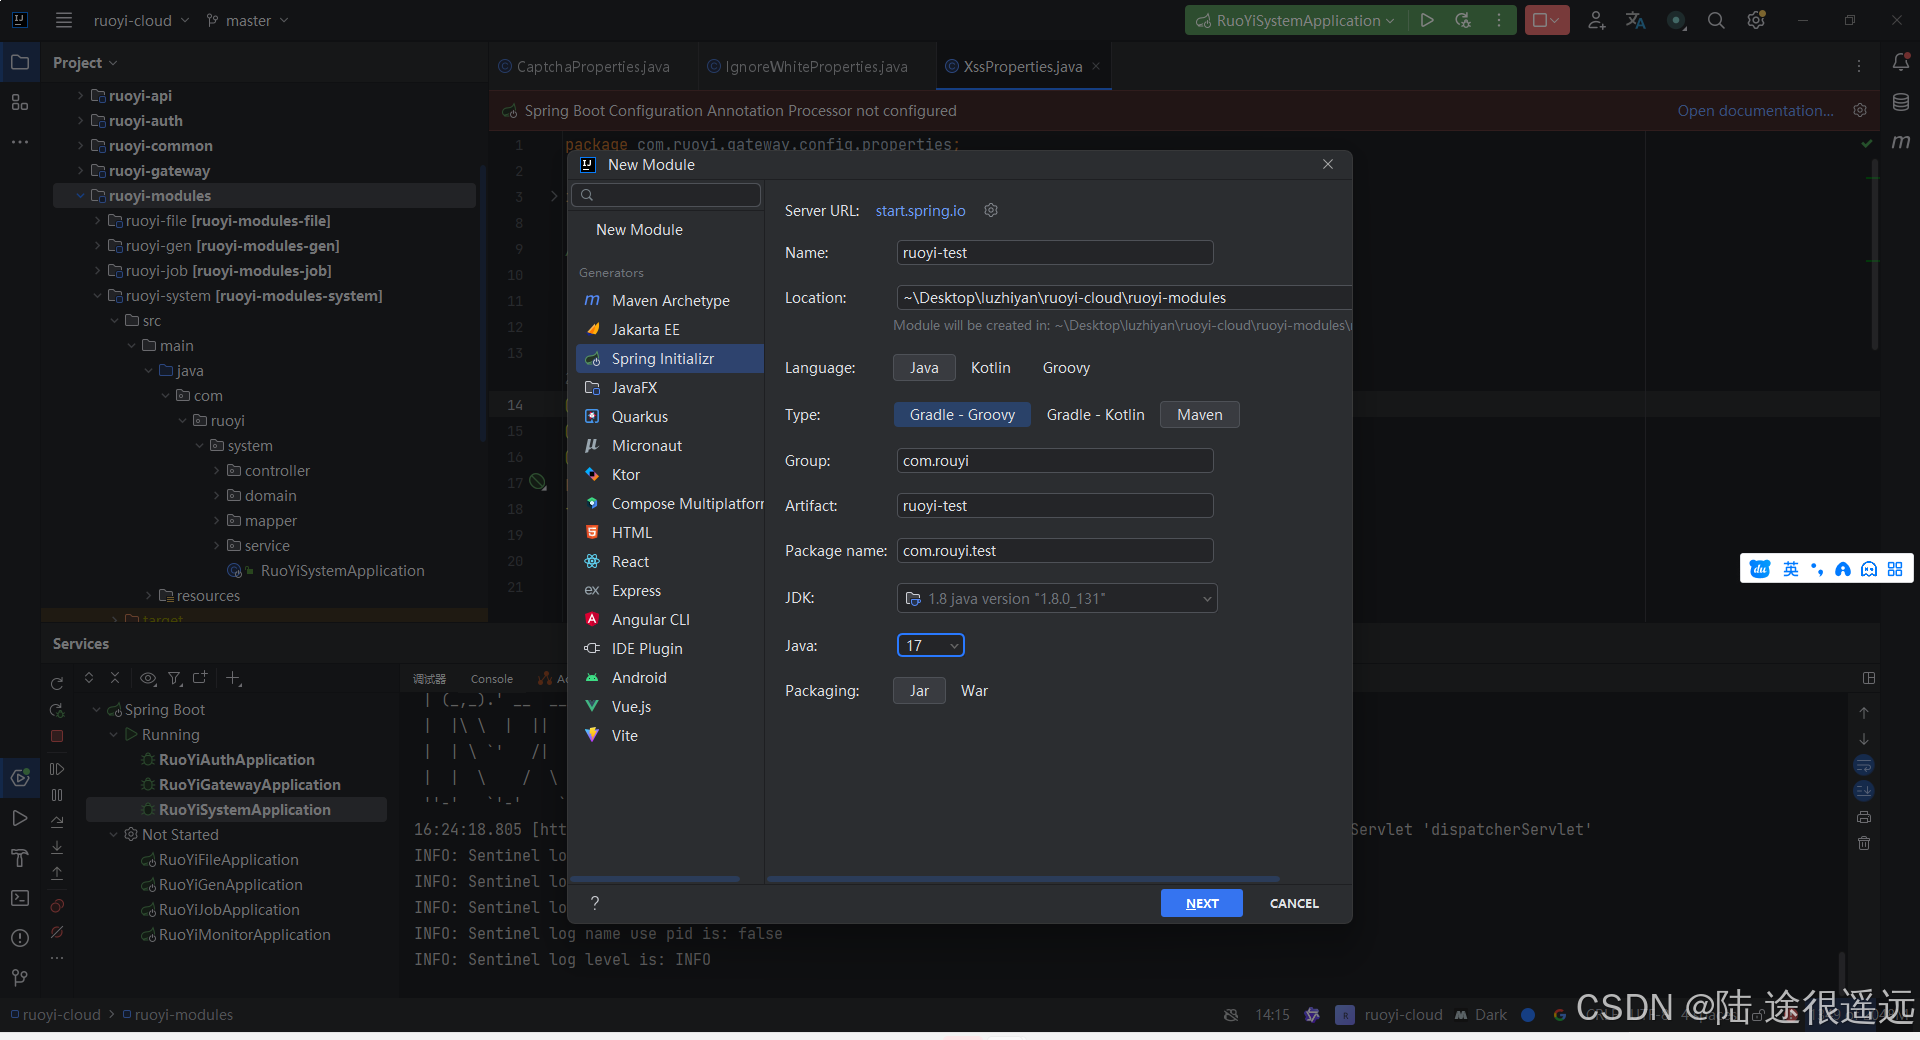Expand the controller package node
The width and height of the screenshot is (1920, 1040).
point(217,470)
